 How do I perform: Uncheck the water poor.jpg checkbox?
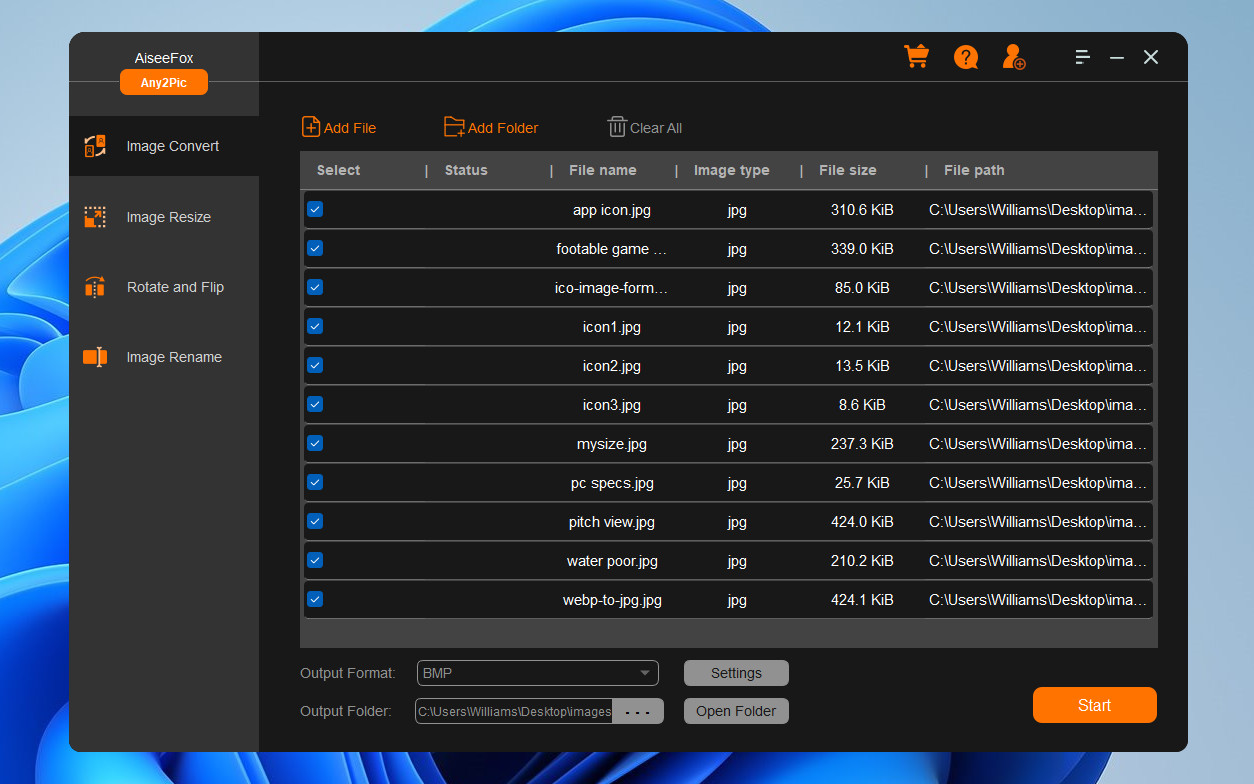[315, 560]
